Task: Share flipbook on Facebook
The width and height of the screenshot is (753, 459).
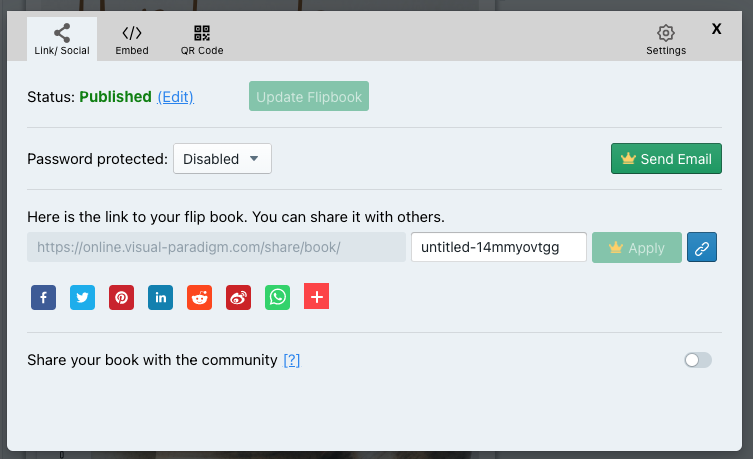Action: click(43, 297)
